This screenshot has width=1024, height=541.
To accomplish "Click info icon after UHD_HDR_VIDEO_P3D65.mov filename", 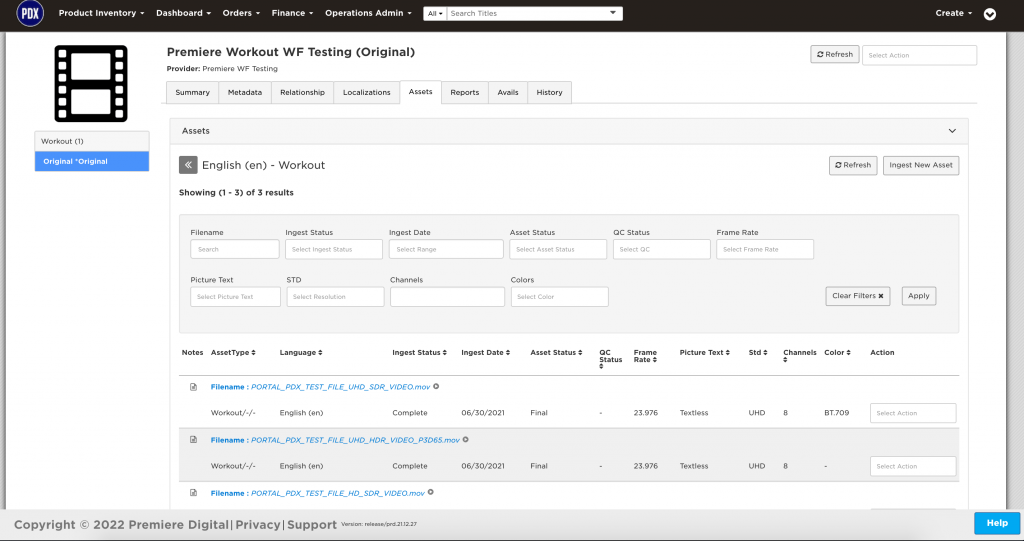I will click(x=466, y=440).
